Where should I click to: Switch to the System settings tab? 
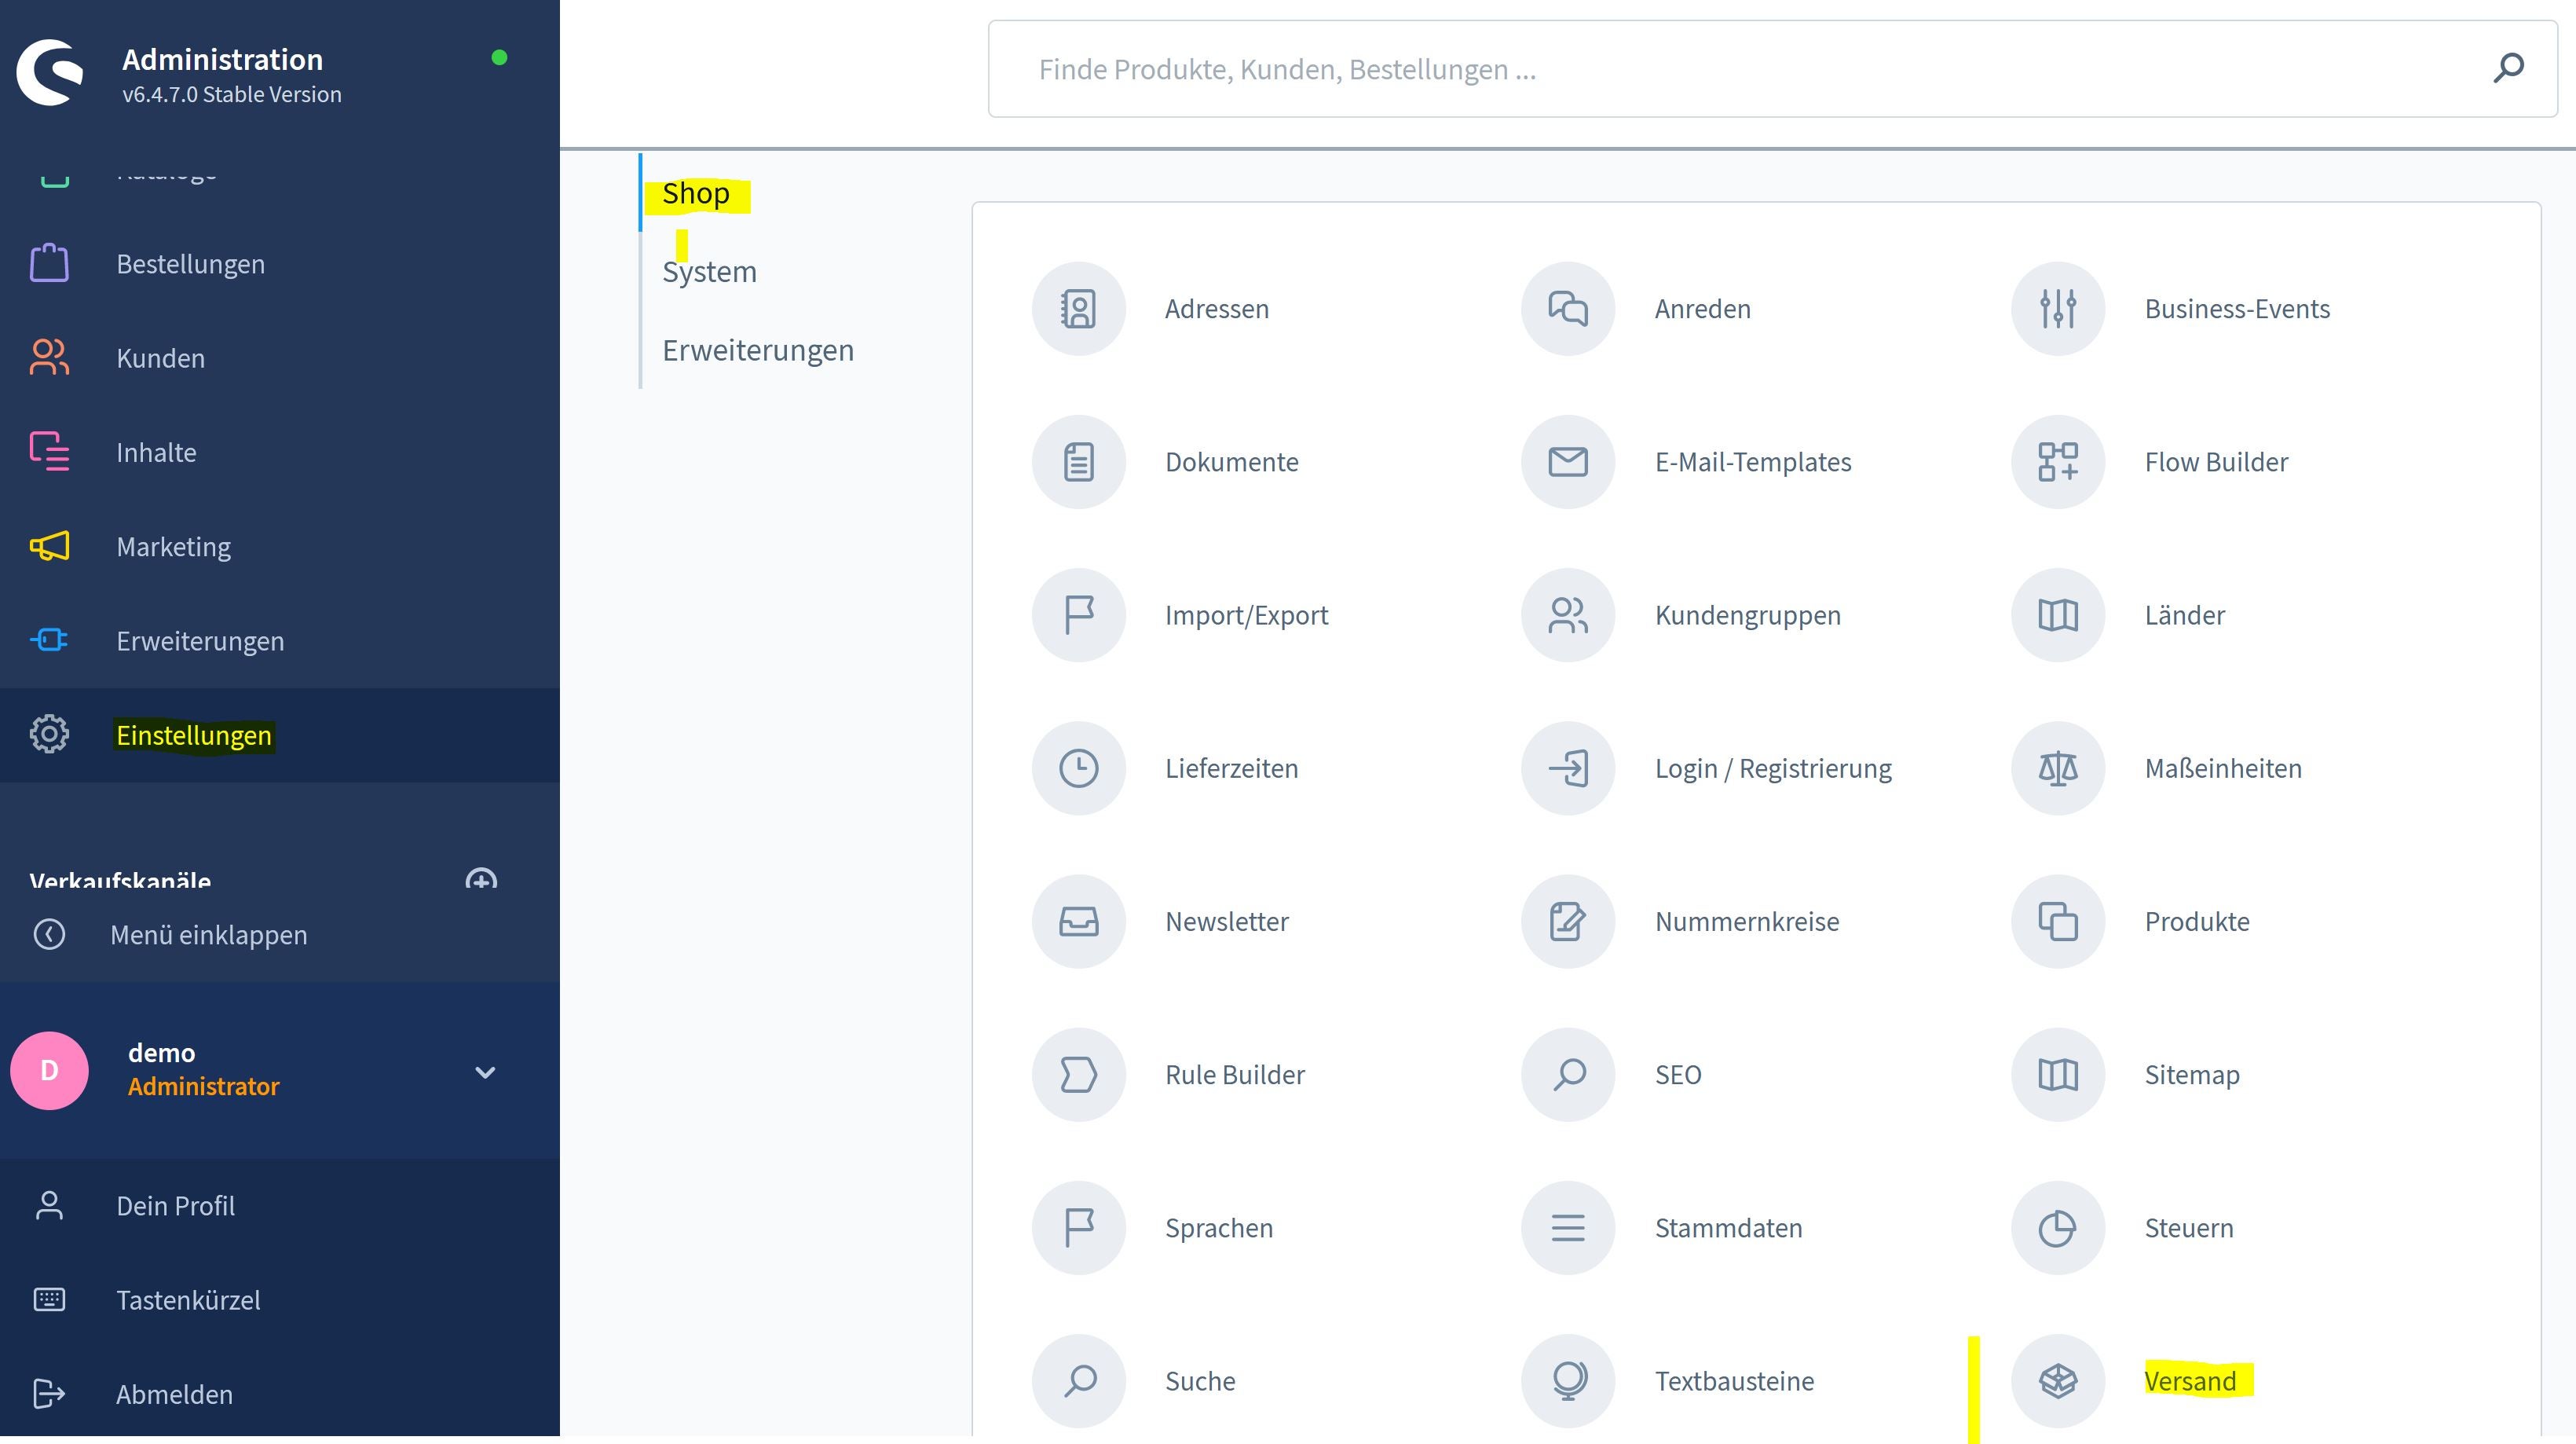pyautogui.click(x=709, y=271)
